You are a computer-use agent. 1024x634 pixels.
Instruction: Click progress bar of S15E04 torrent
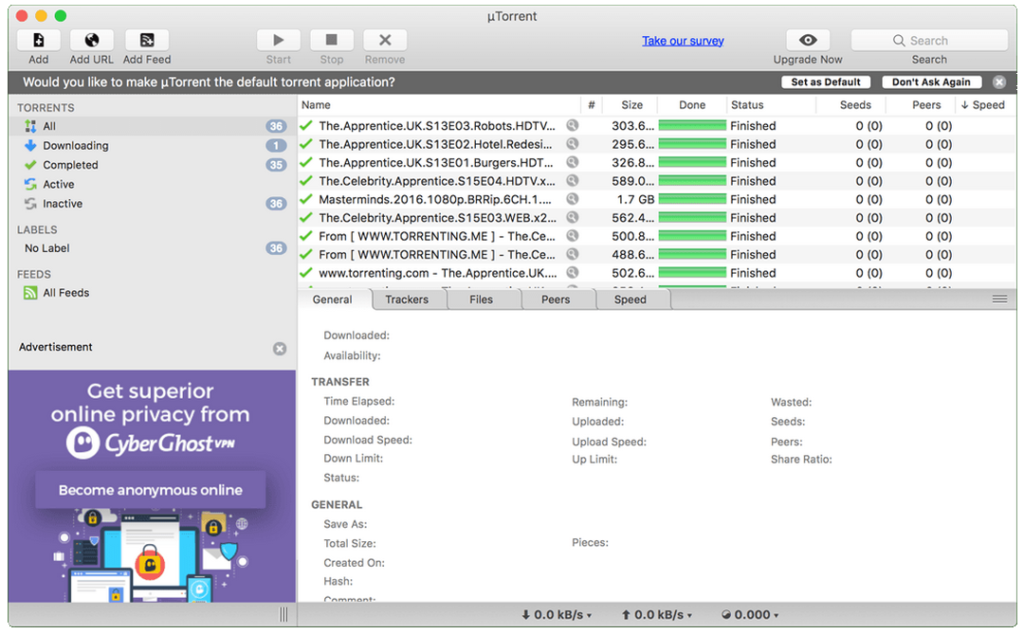(692, 181)
